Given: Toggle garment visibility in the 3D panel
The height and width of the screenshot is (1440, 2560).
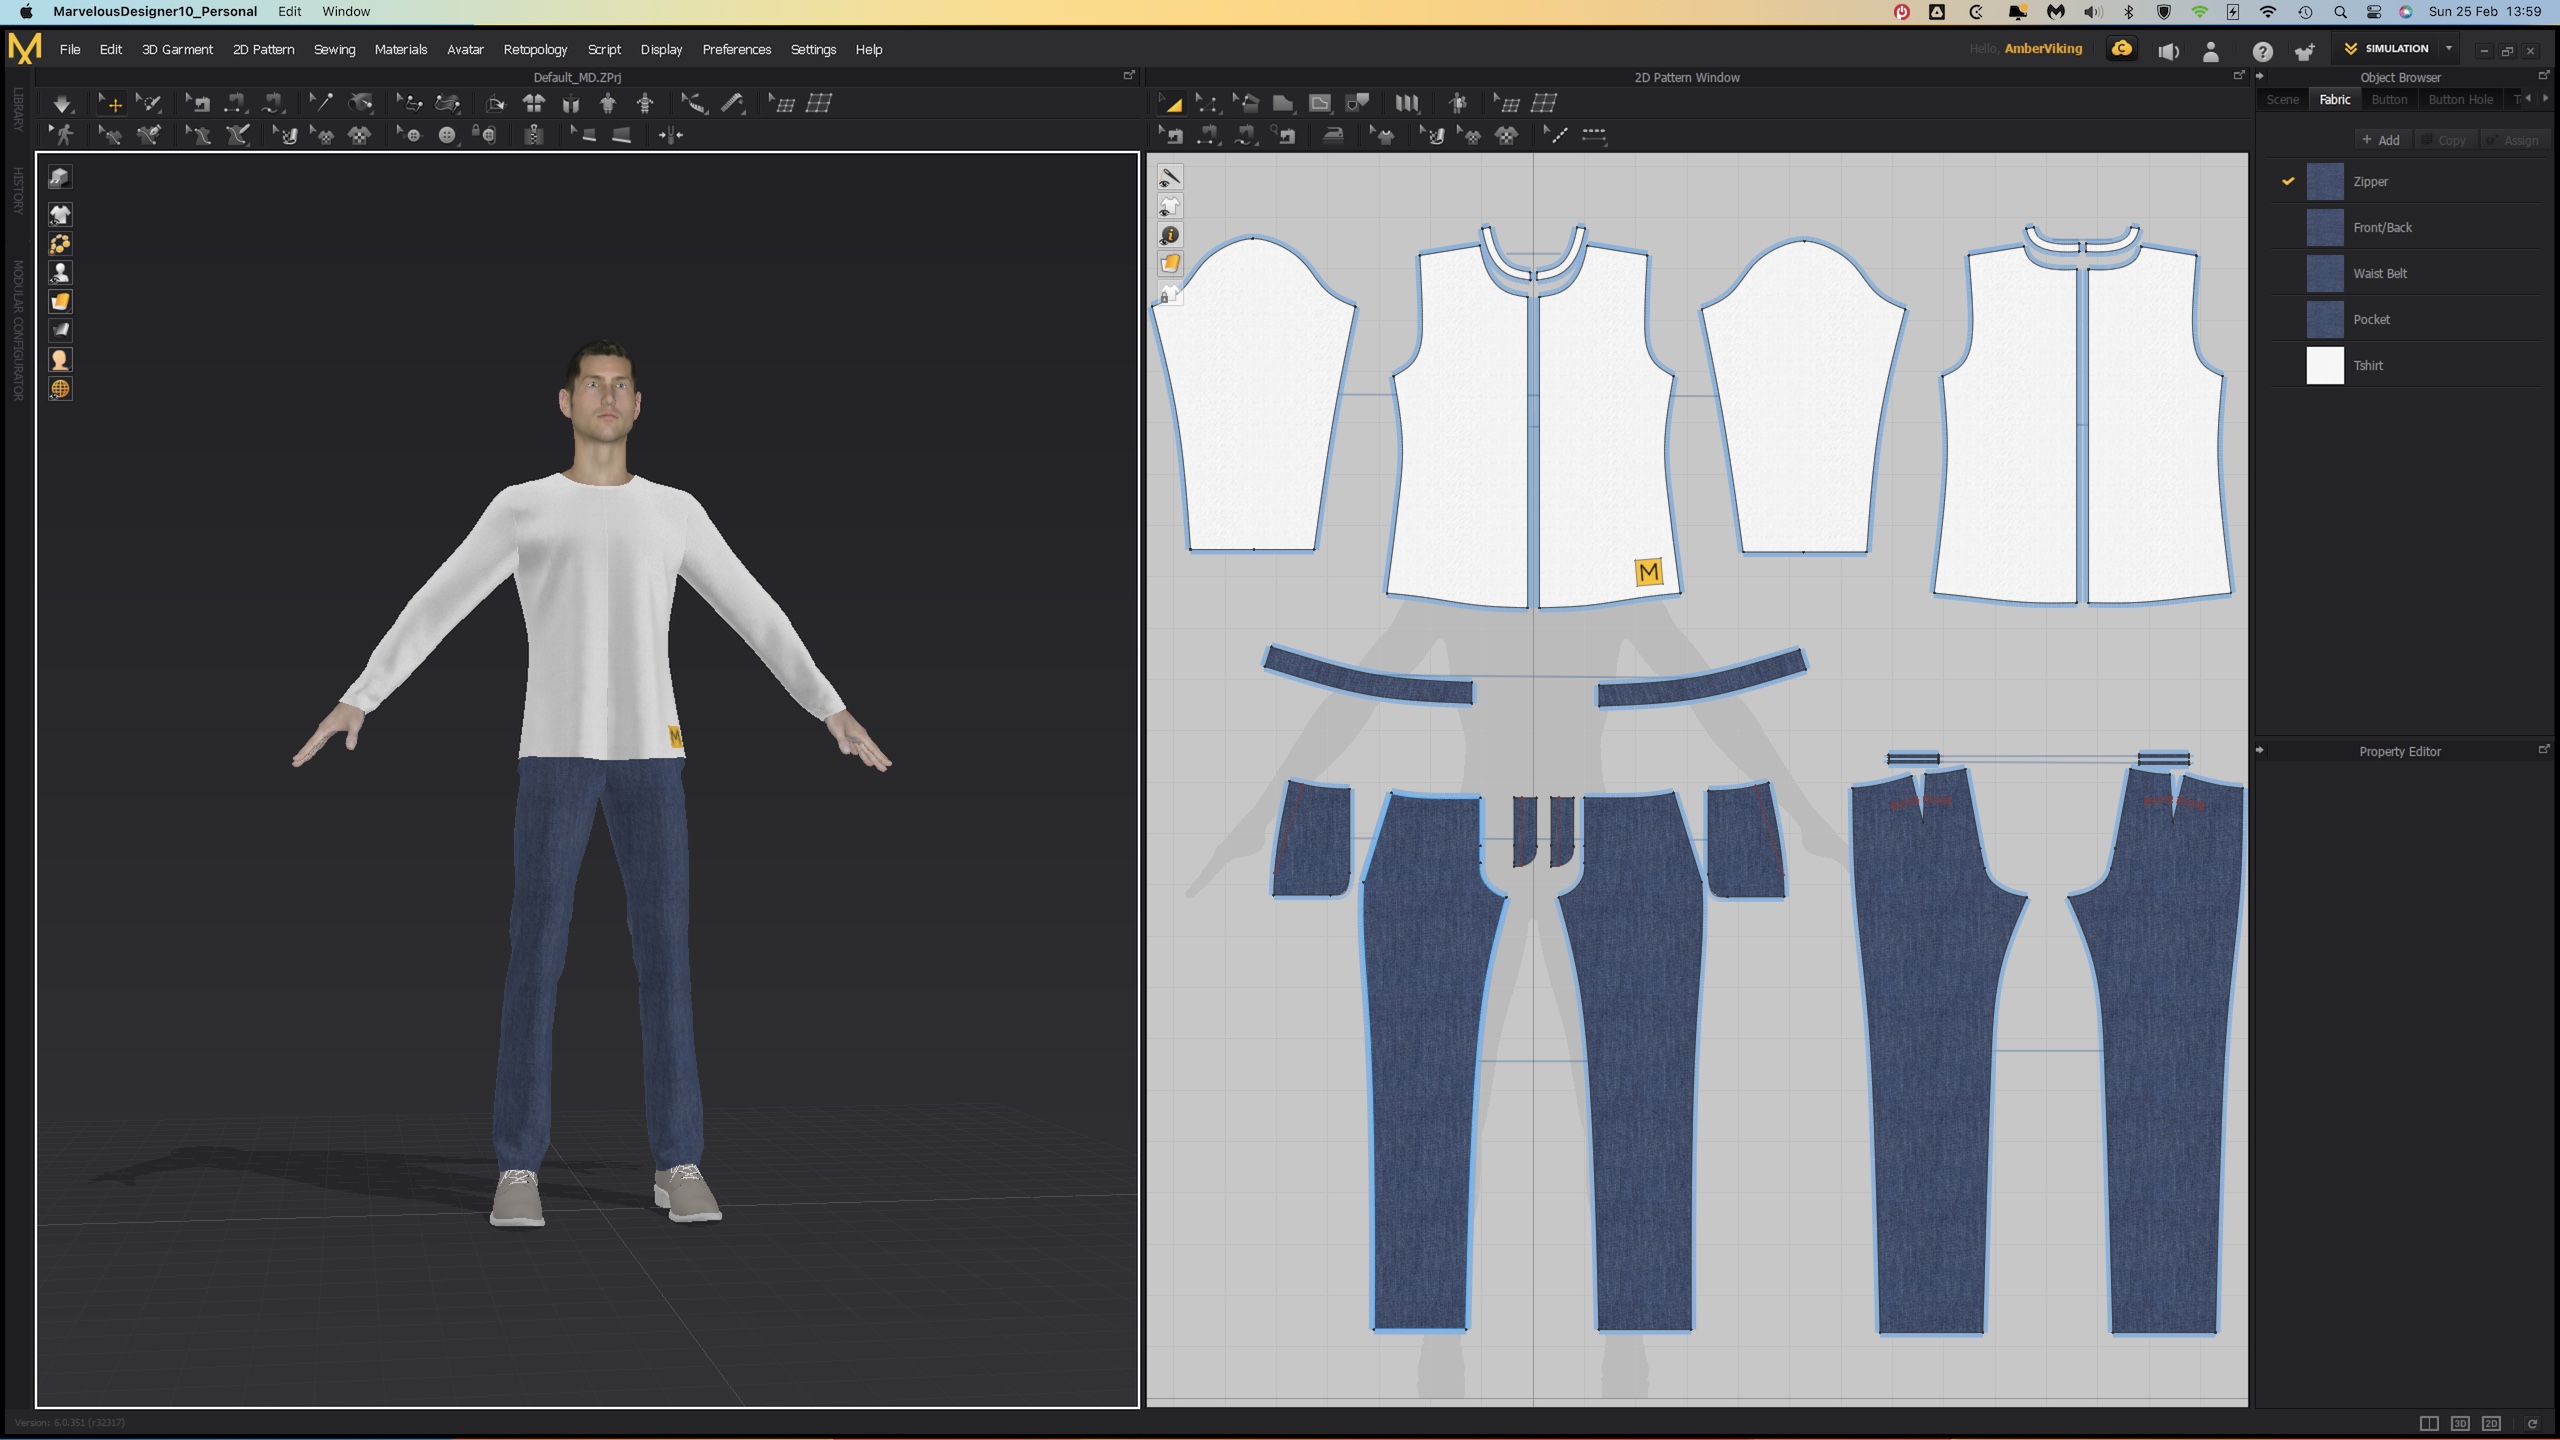Looking at the screenshot, I should coord(60,214).
